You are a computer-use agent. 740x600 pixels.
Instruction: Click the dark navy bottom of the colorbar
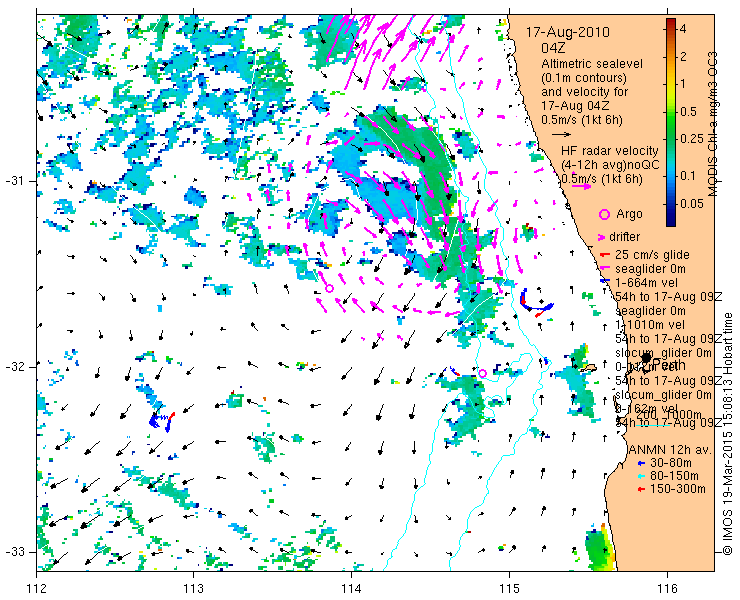pos(671,220)
